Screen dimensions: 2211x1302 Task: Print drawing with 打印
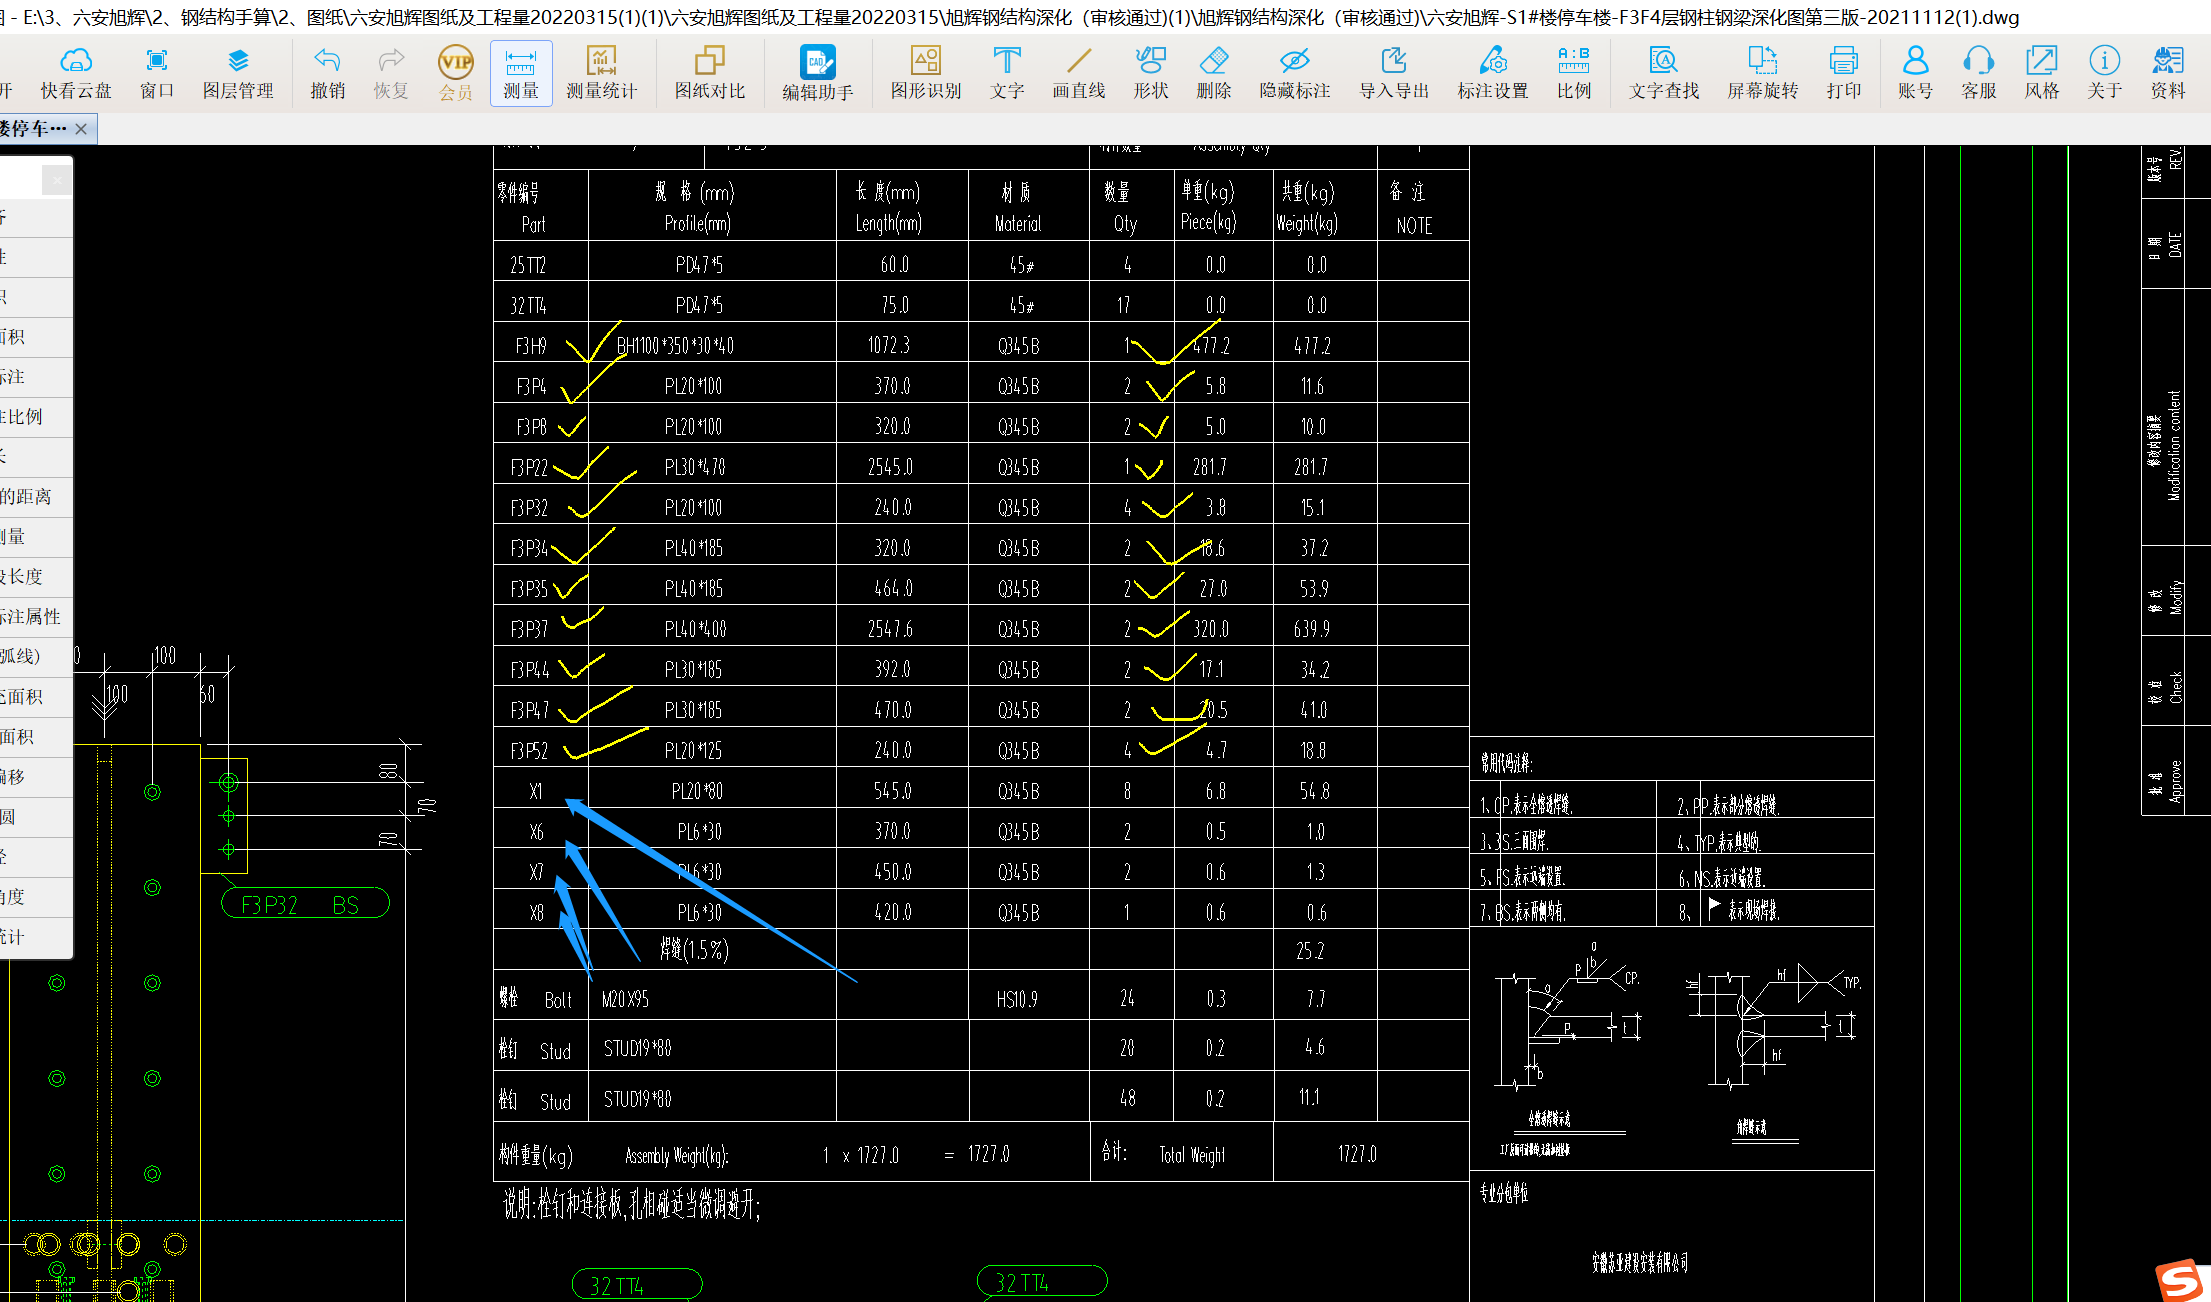click(x=1844, y=73)
